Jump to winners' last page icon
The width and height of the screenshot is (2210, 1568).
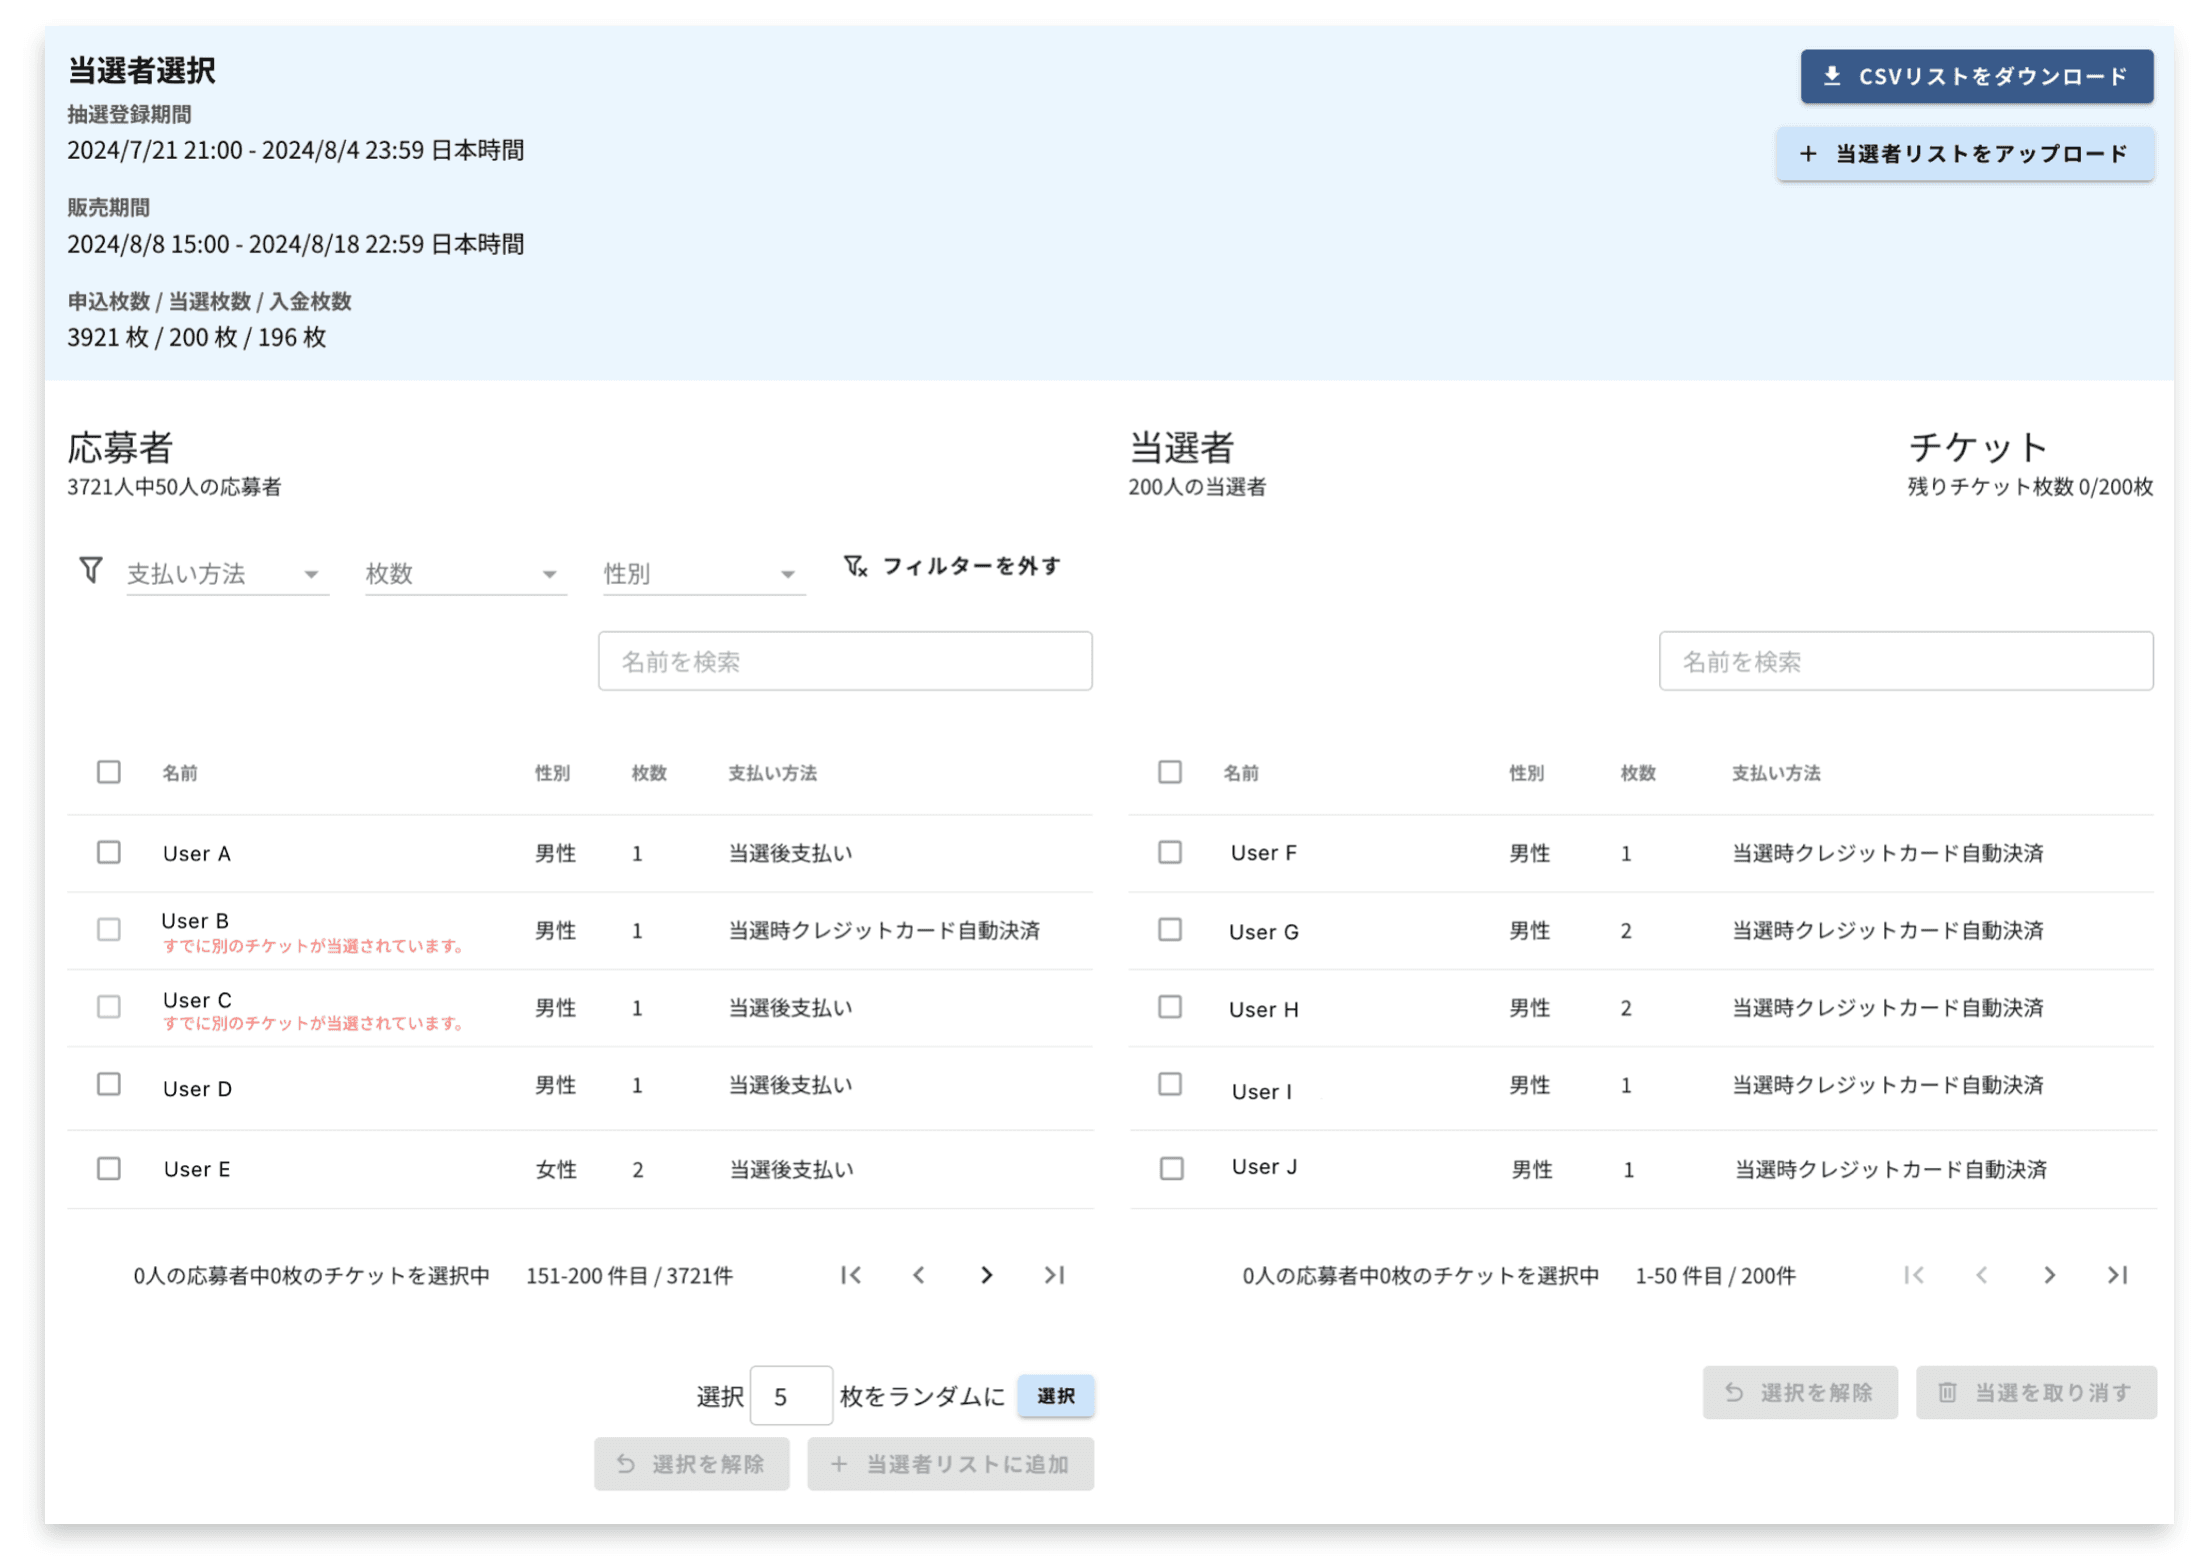(2117, 1275)
